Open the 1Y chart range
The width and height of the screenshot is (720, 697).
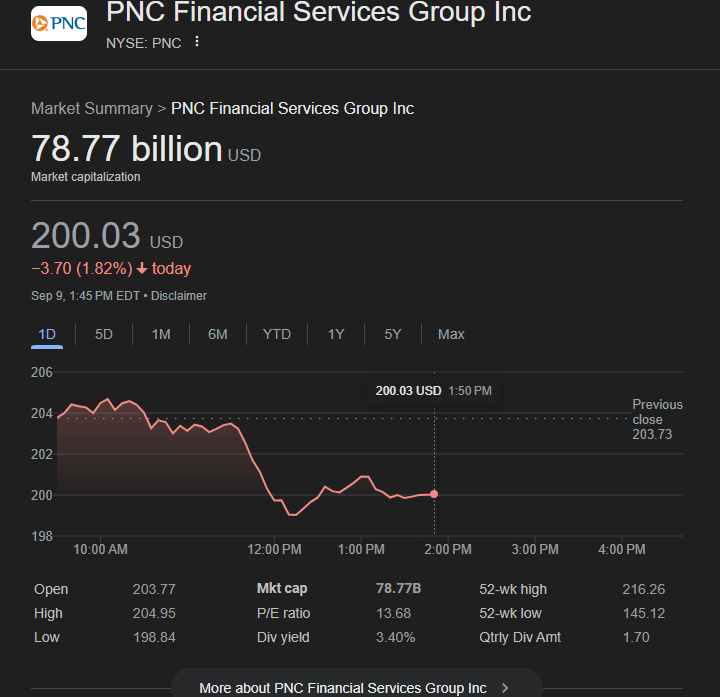point(336,334)
